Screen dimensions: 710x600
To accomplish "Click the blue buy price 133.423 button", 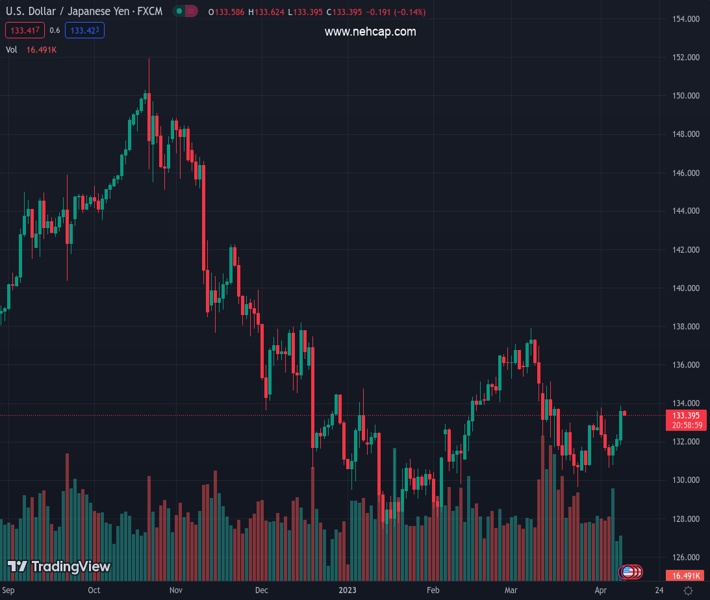I will click(87, 30).
